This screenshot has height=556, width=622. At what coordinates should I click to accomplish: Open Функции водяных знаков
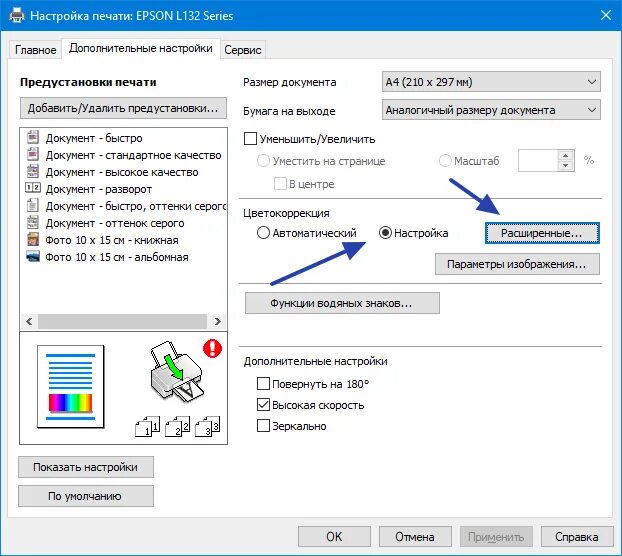(x=342, y=303)
